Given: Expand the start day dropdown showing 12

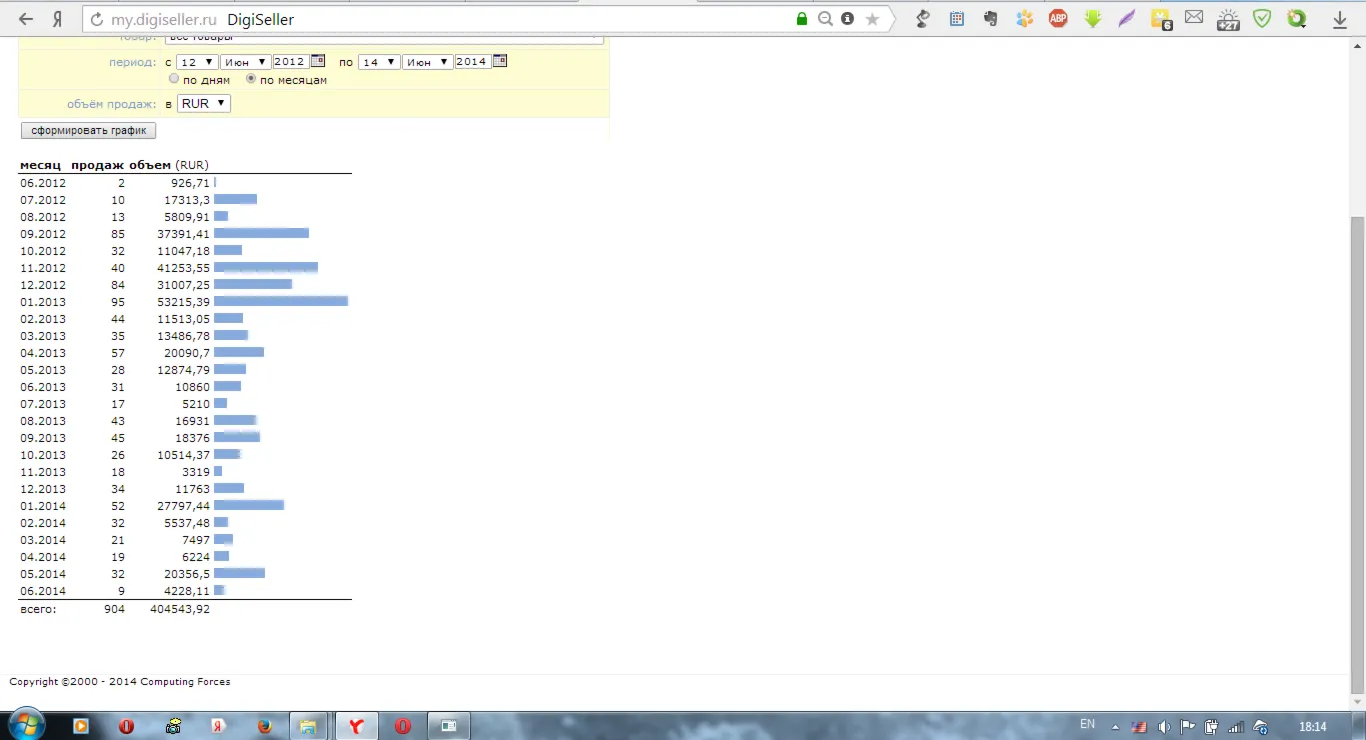Looking at the screenshot, I should click(x=197, y=62).
